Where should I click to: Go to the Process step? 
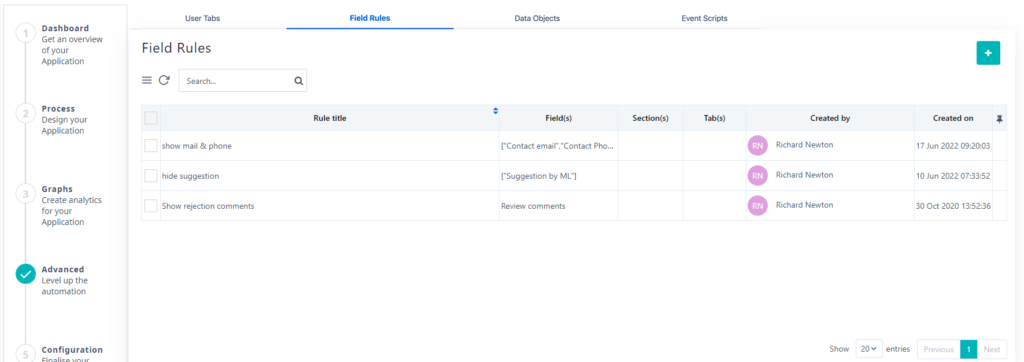[x=58, y=108]
